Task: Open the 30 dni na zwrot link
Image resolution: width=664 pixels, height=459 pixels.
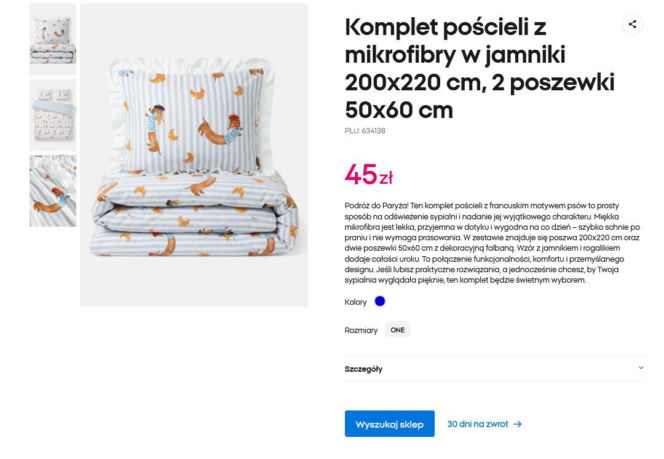Action: 478,424
